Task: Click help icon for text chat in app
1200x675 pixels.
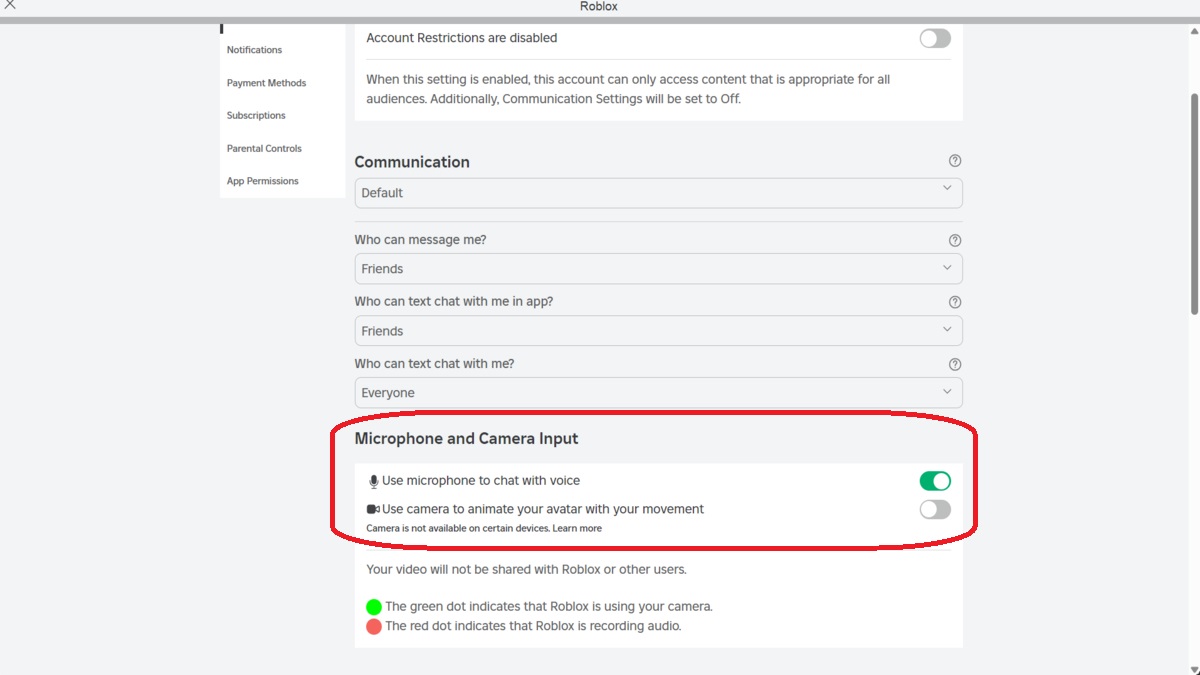Action: [x=954, y=302]
